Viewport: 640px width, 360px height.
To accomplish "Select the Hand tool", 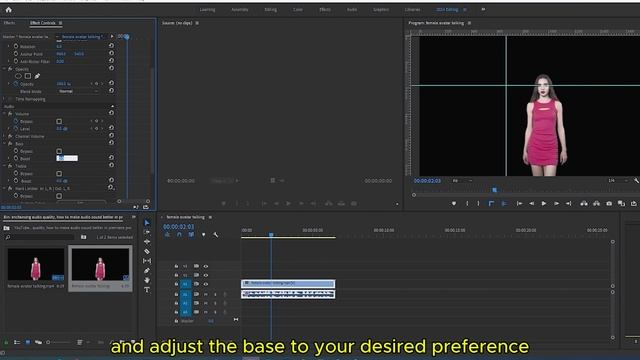I will (x=147, y=280).
